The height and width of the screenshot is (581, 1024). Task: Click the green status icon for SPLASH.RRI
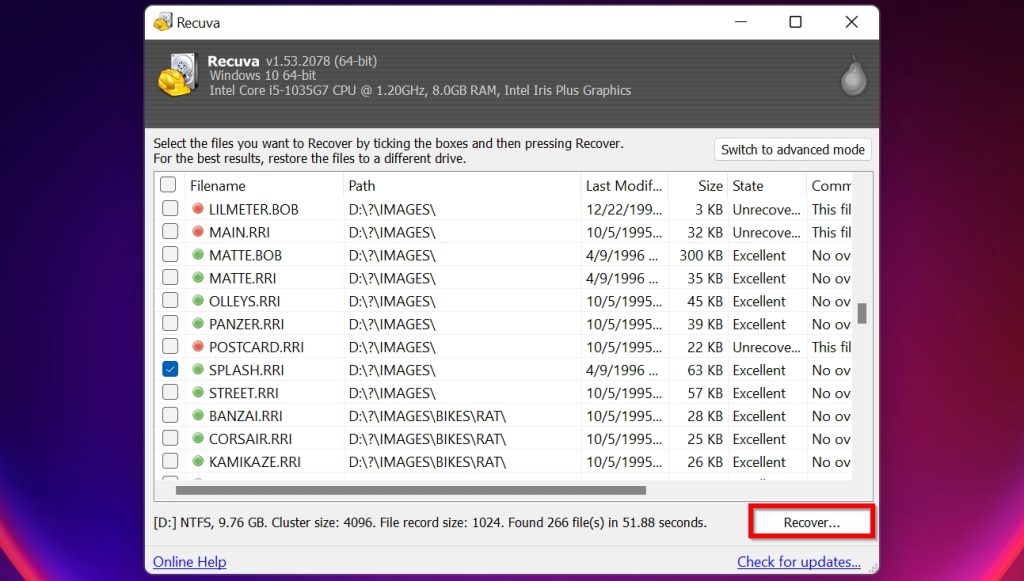pos(198,370)
